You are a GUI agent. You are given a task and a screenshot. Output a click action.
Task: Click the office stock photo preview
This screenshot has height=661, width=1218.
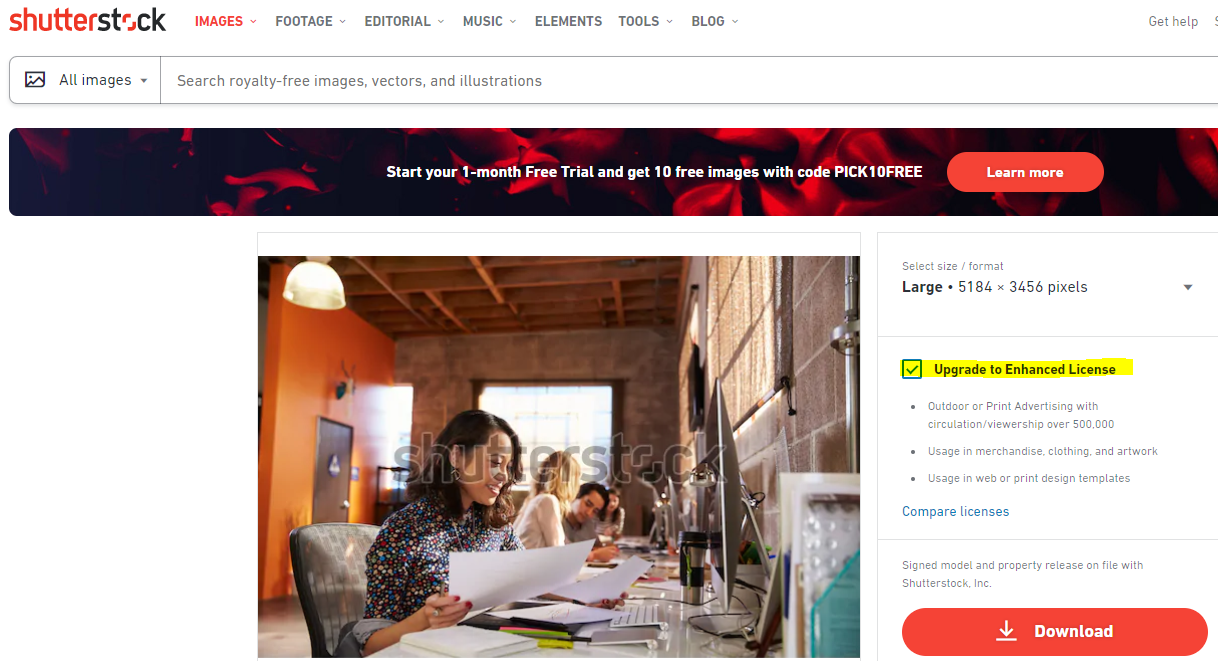(559, 456)
